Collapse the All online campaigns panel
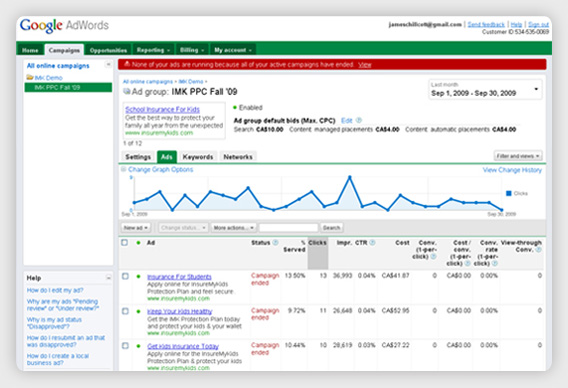Screen dimensions: 568x388 (108, 64)
